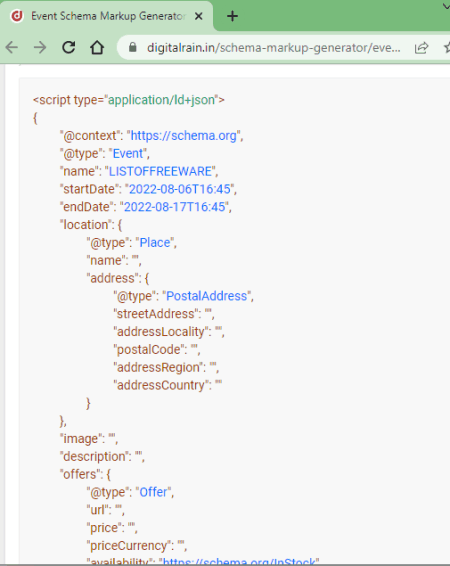Click the LISTOFFREEWARE name value
This screenshot has height=566, width=450.
[x=160, y=171]
